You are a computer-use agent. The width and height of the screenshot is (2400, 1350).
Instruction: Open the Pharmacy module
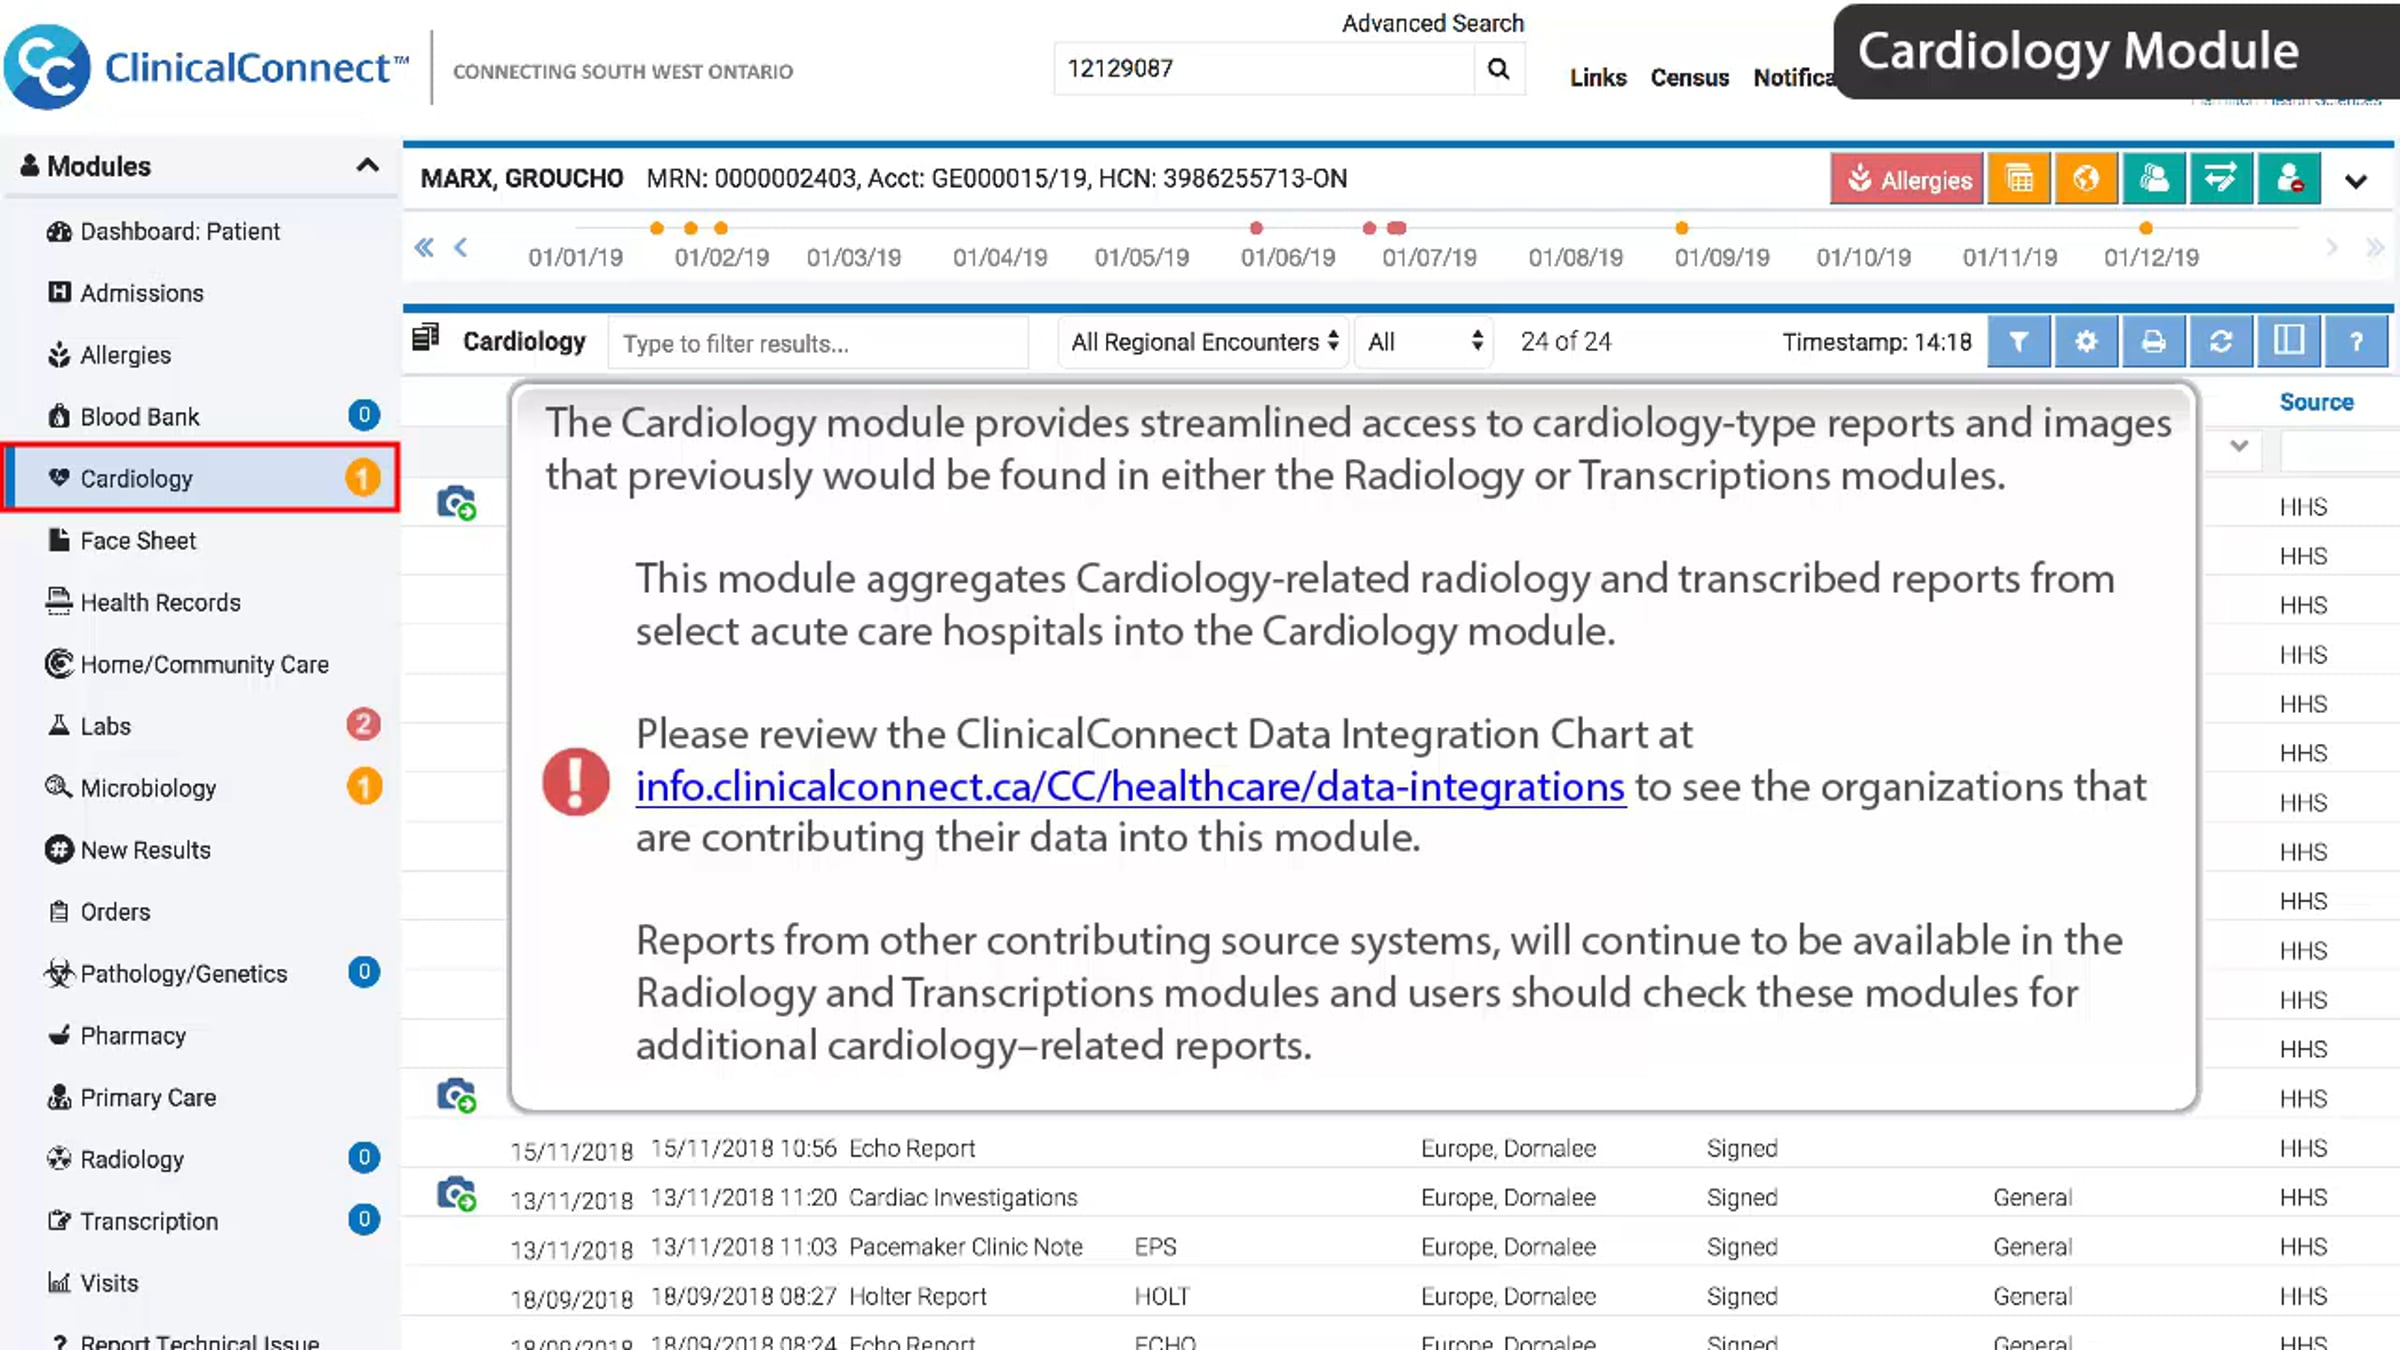click(x=200, y=1036)
